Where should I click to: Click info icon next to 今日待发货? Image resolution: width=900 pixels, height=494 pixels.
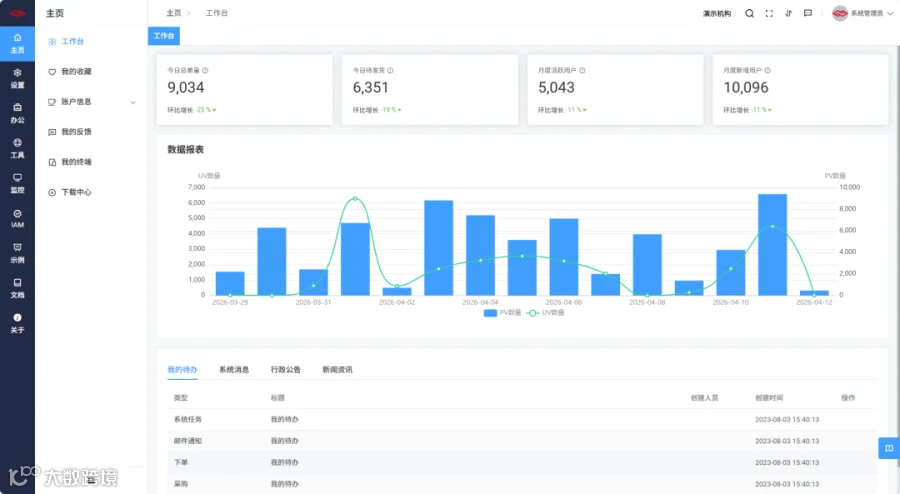click(390, 70)
